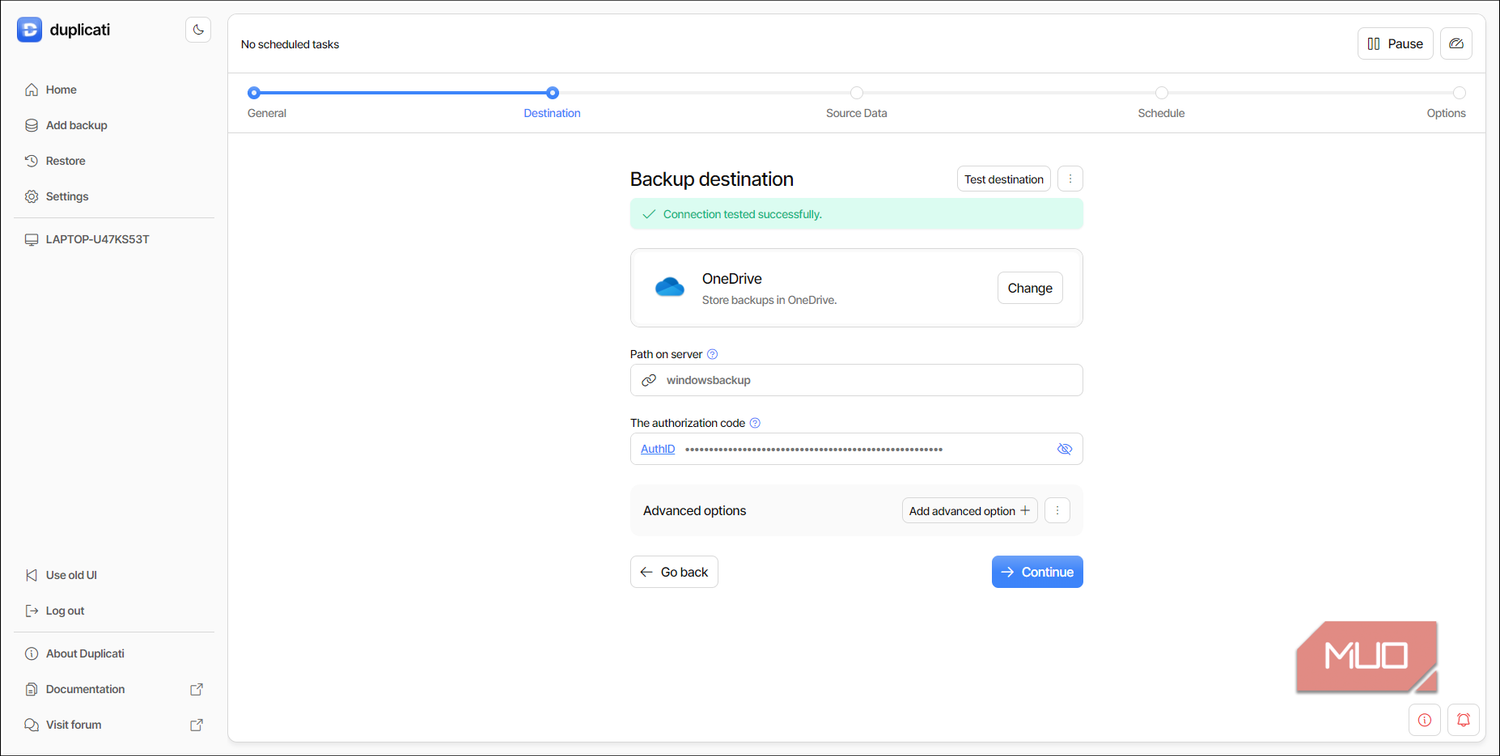This screenshot has width=1500, height=756.
Task: Open the Documentation link
Action: pyautogui.click(x=85, y=690)
